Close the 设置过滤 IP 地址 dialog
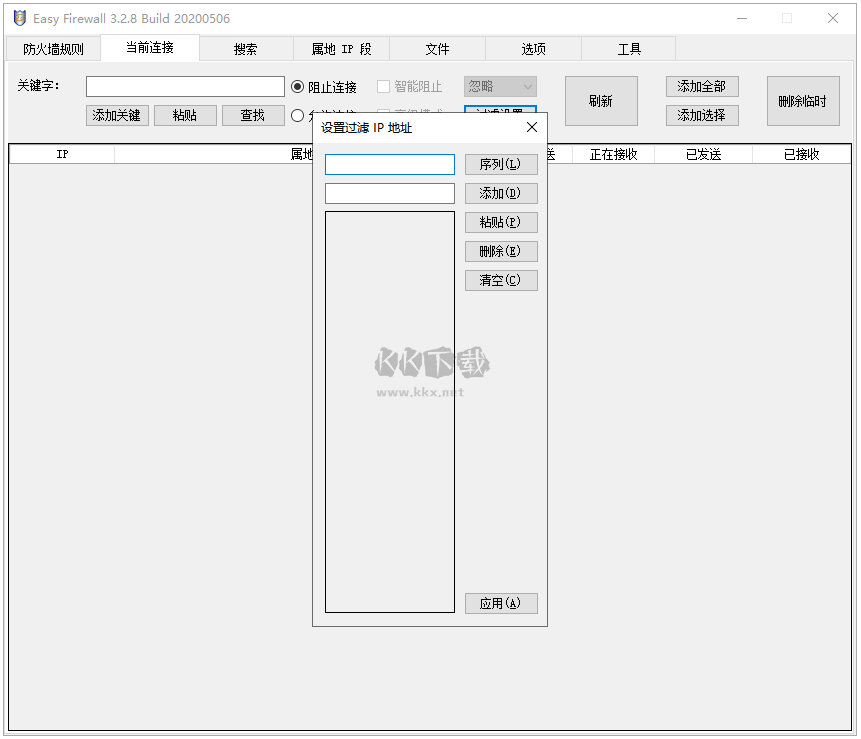 [531, 127]
